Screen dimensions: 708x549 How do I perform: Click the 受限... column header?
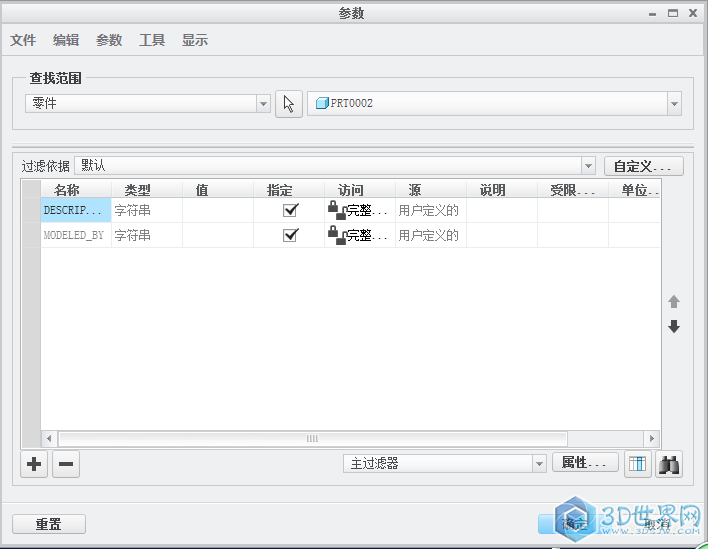(x=573, y=190)
